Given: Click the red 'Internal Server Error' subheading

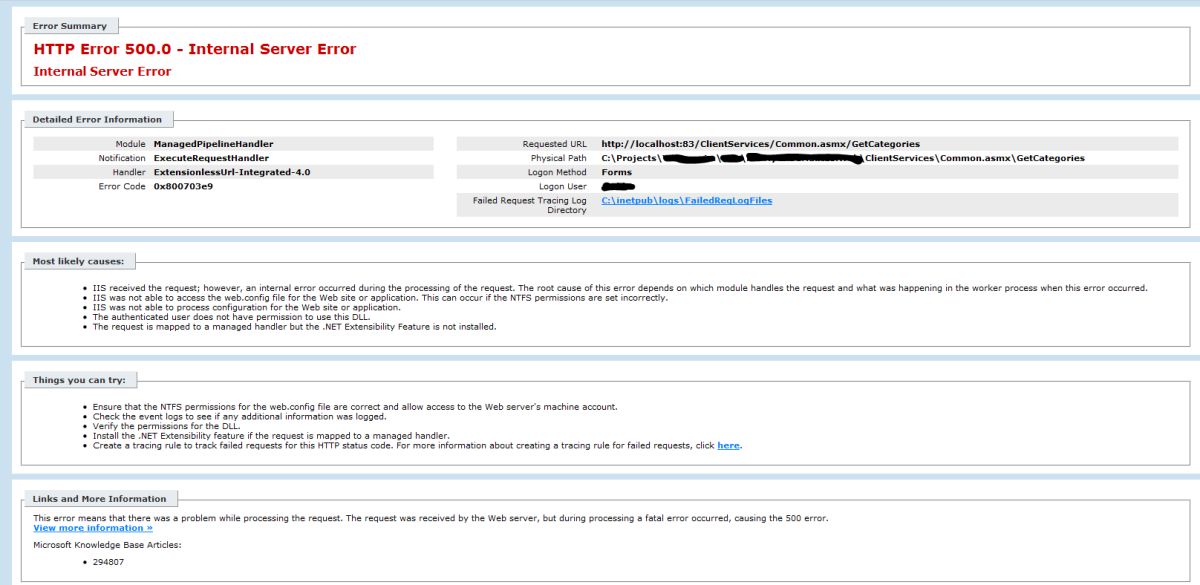Looking at the screenshot, I should [x=102, y=71].
